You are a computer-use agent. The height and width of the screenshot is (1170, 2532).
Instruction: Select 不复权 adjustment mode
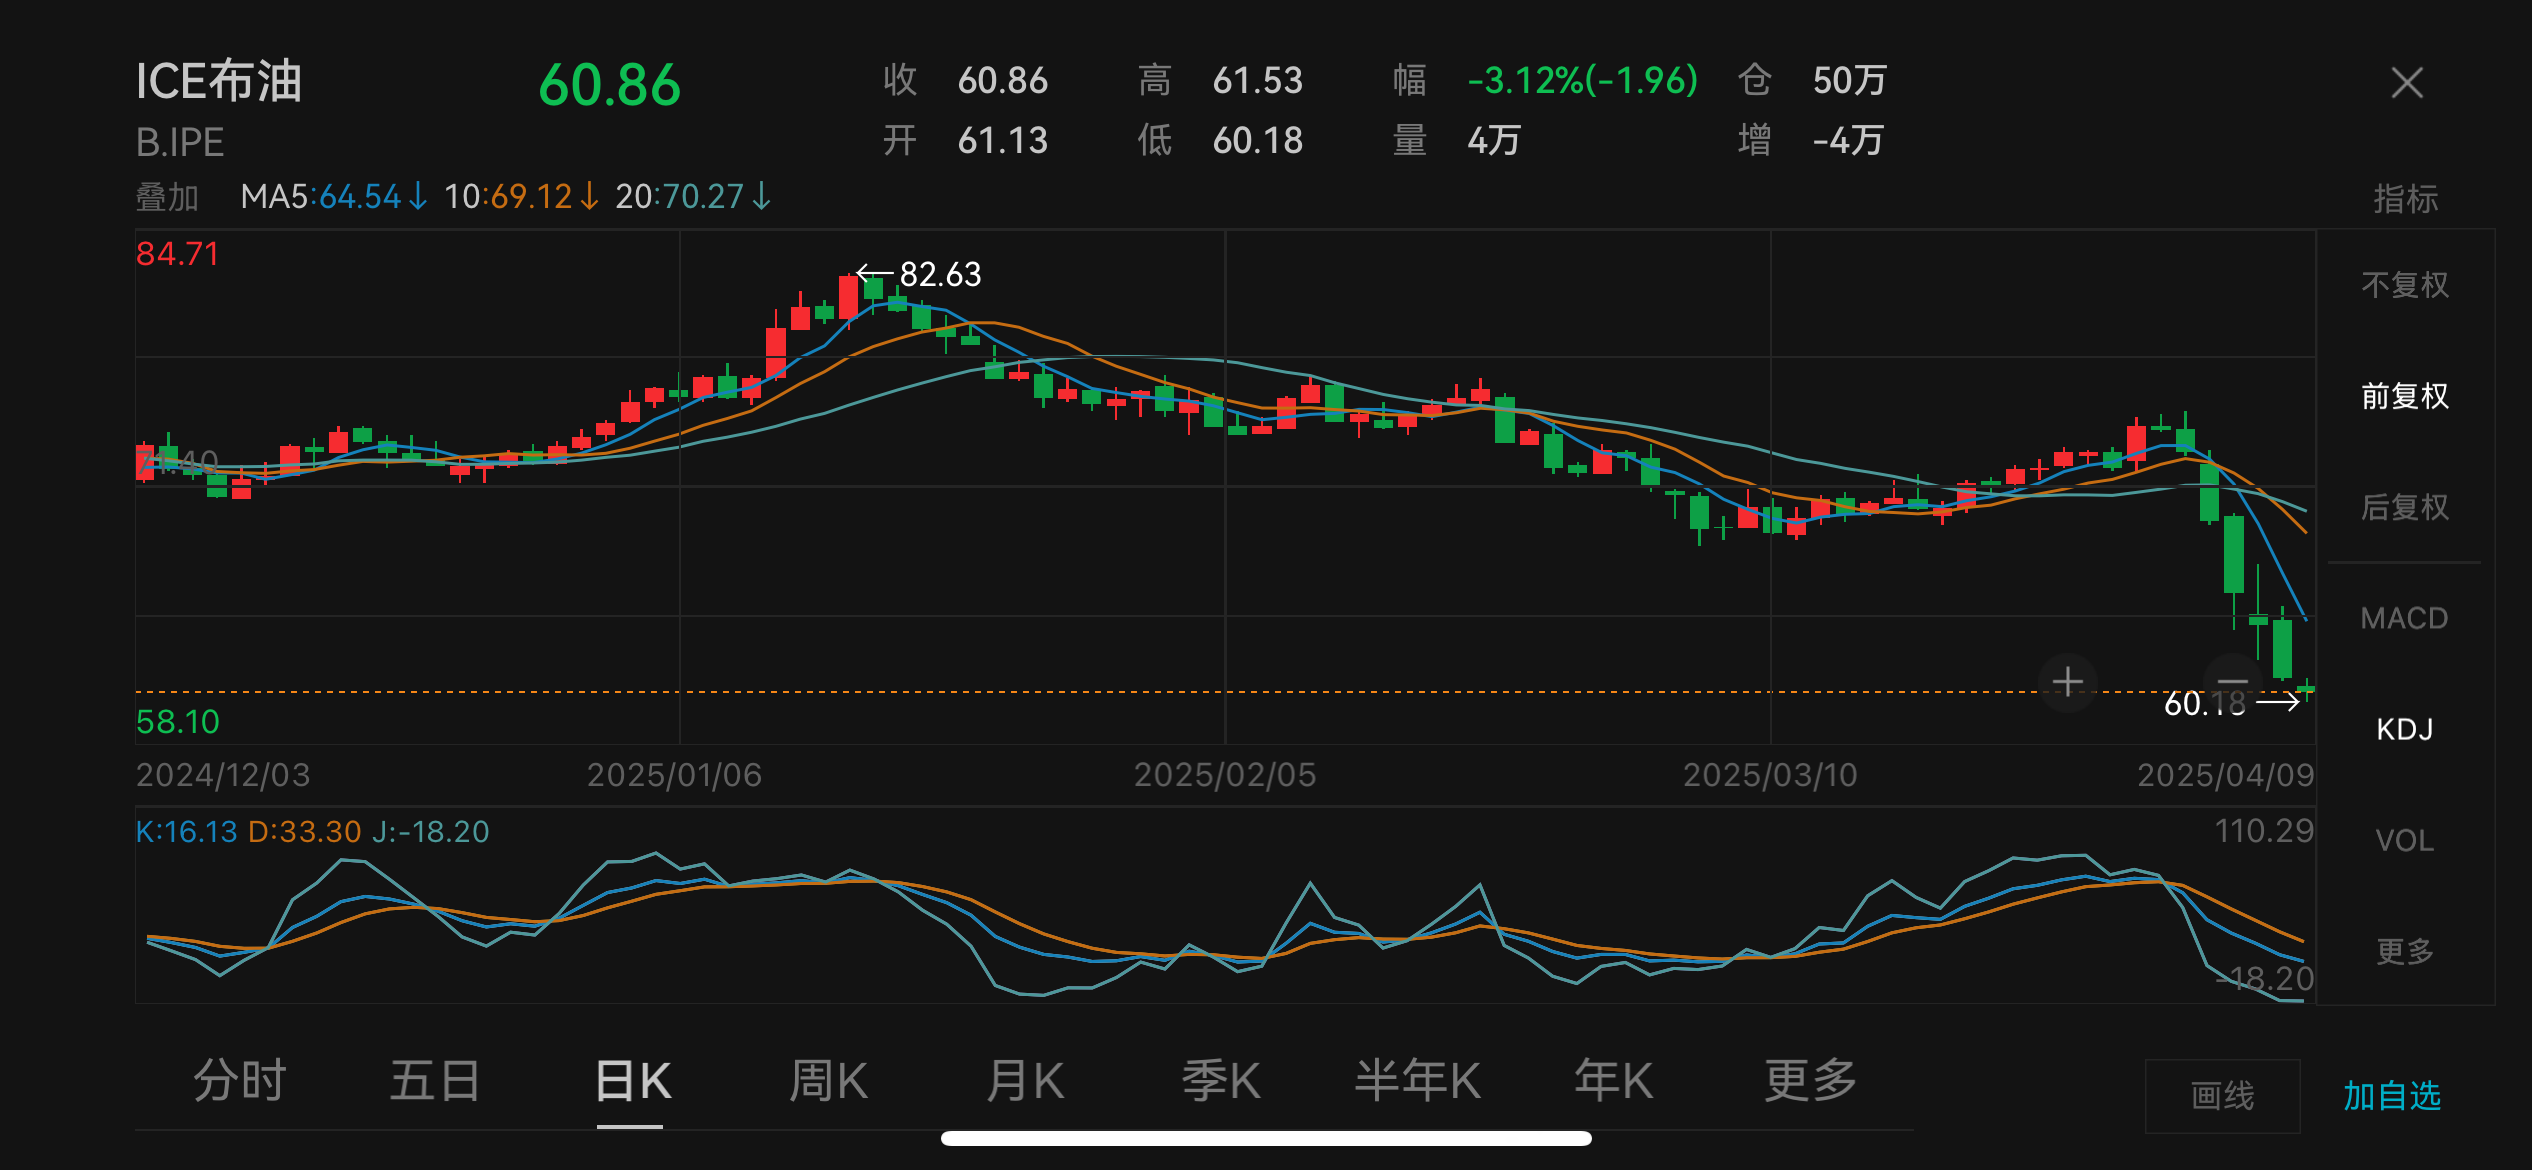click(x=2405, y=286)
